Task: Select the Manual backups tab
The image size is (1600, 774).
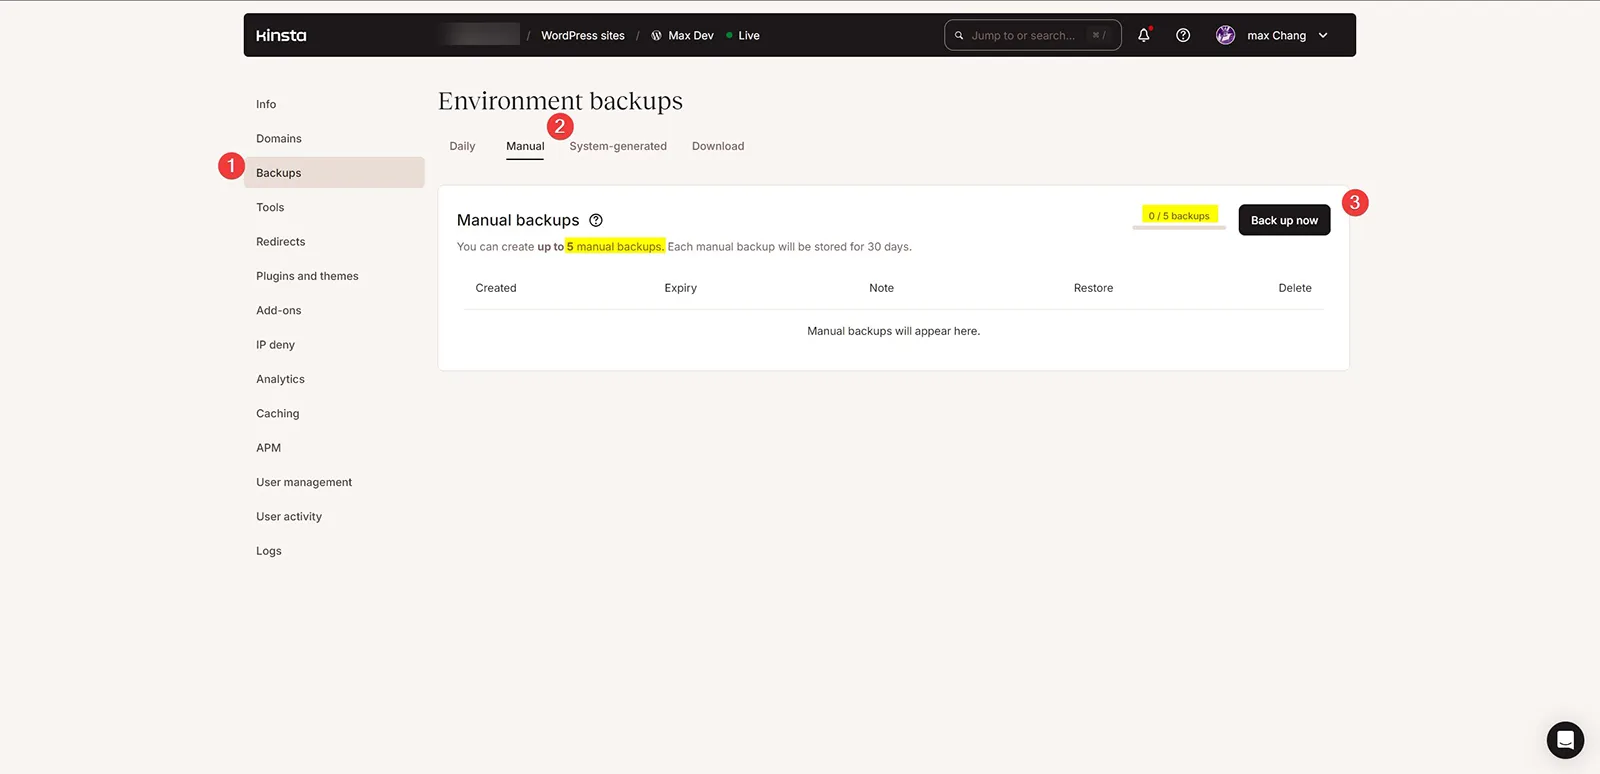Action: 525,146
